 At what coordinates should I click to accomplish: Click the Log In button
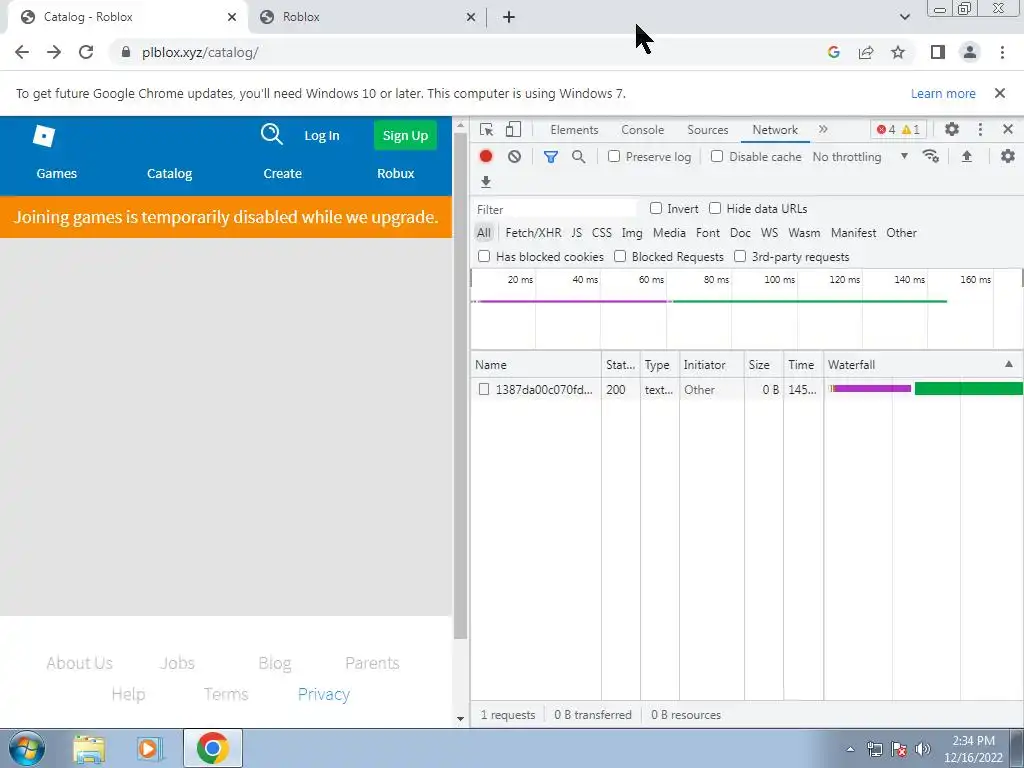(322, 135)
